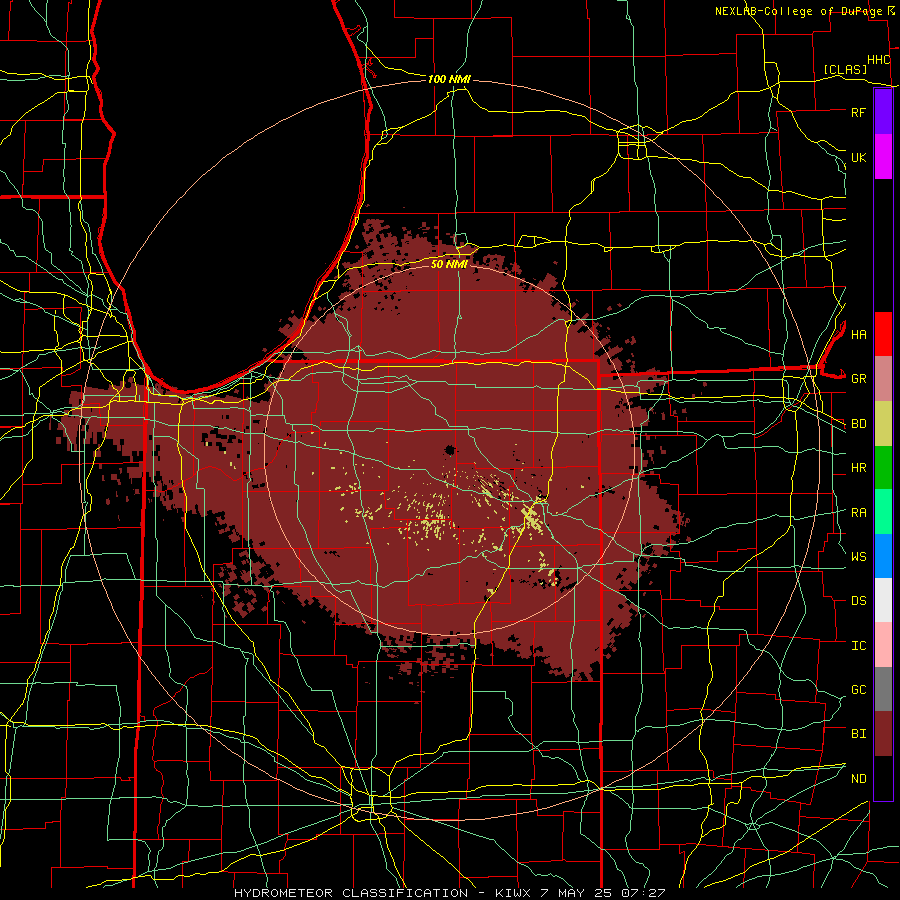Click the HR legend label
Image resolution: width=900 pixels, height=900 pixels.
tap(858, 468)
